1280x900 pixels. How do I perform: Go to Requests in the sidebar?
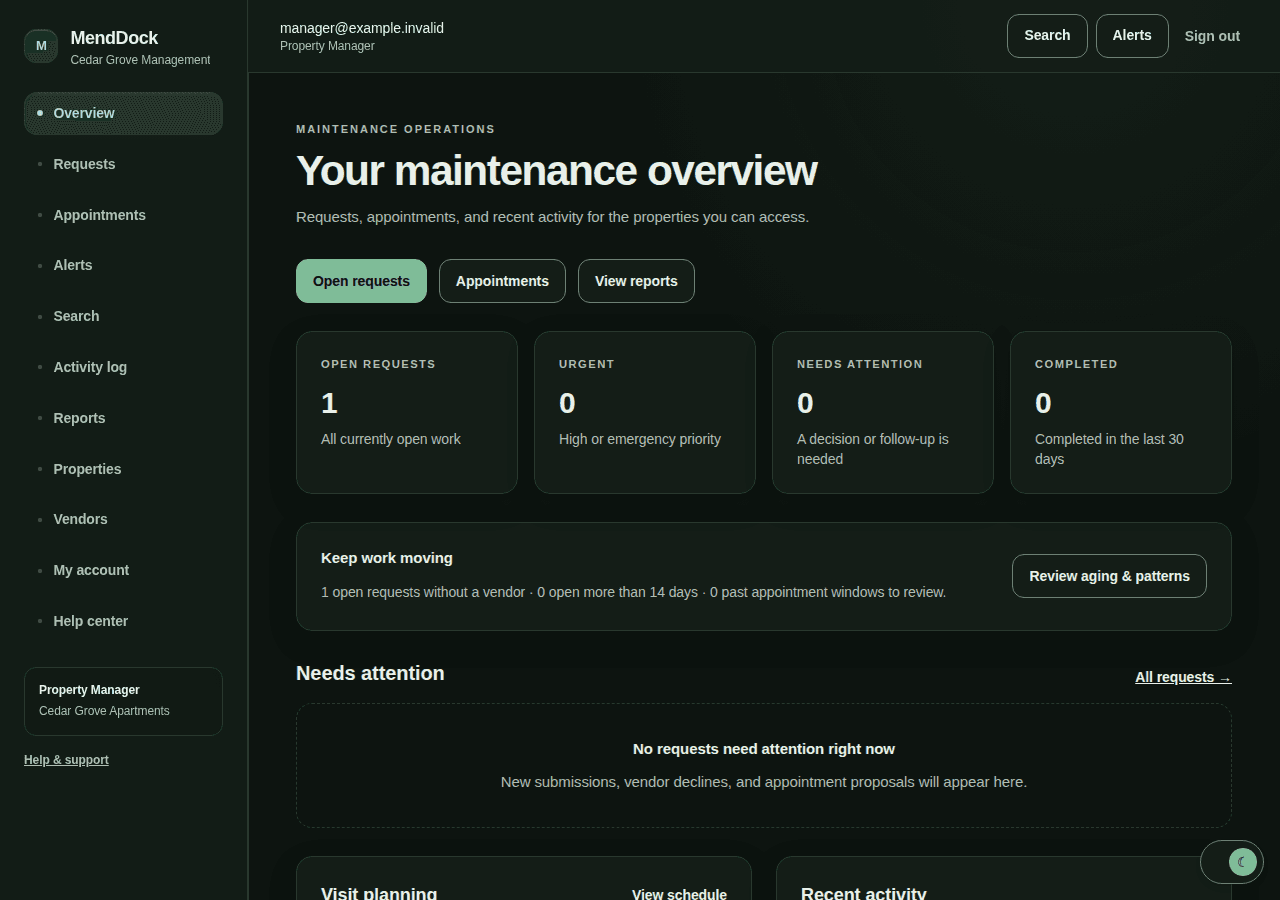123,164
